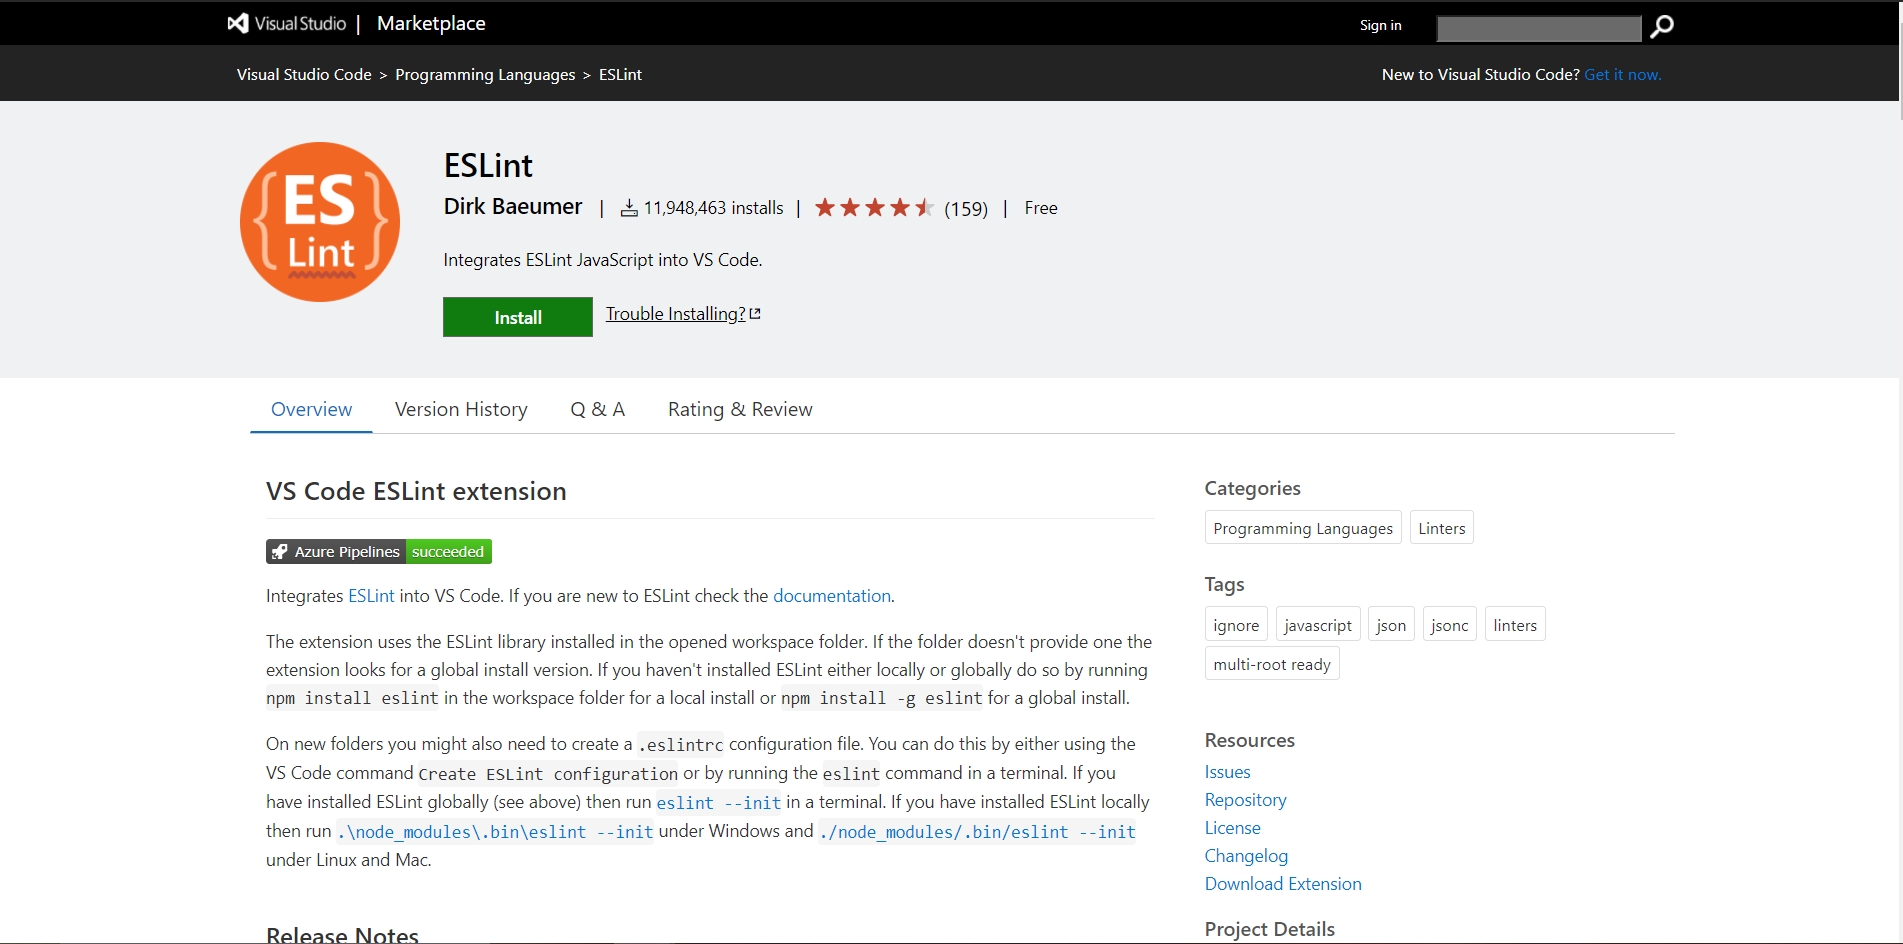The image size is (1903, 944).
Task: Click the Integrates ESLint JavaScript description
Action: pyautogui.click(x=603, y=260)
